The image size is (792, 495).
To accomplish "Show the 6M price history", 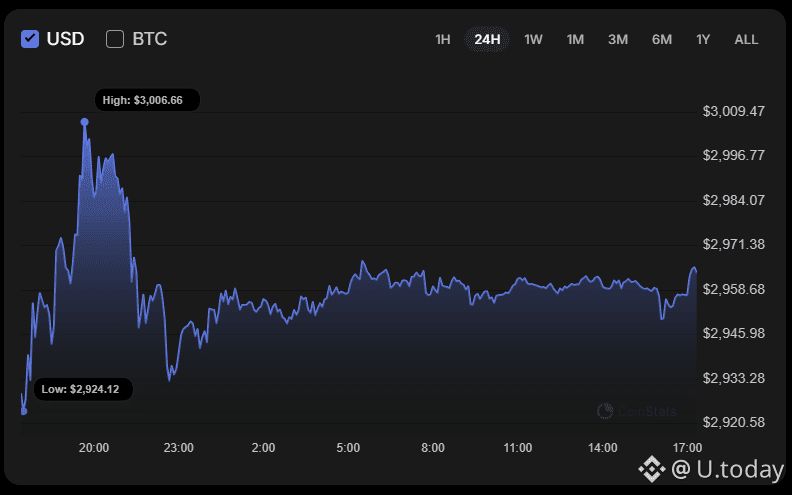I will (x=662, y=39).
